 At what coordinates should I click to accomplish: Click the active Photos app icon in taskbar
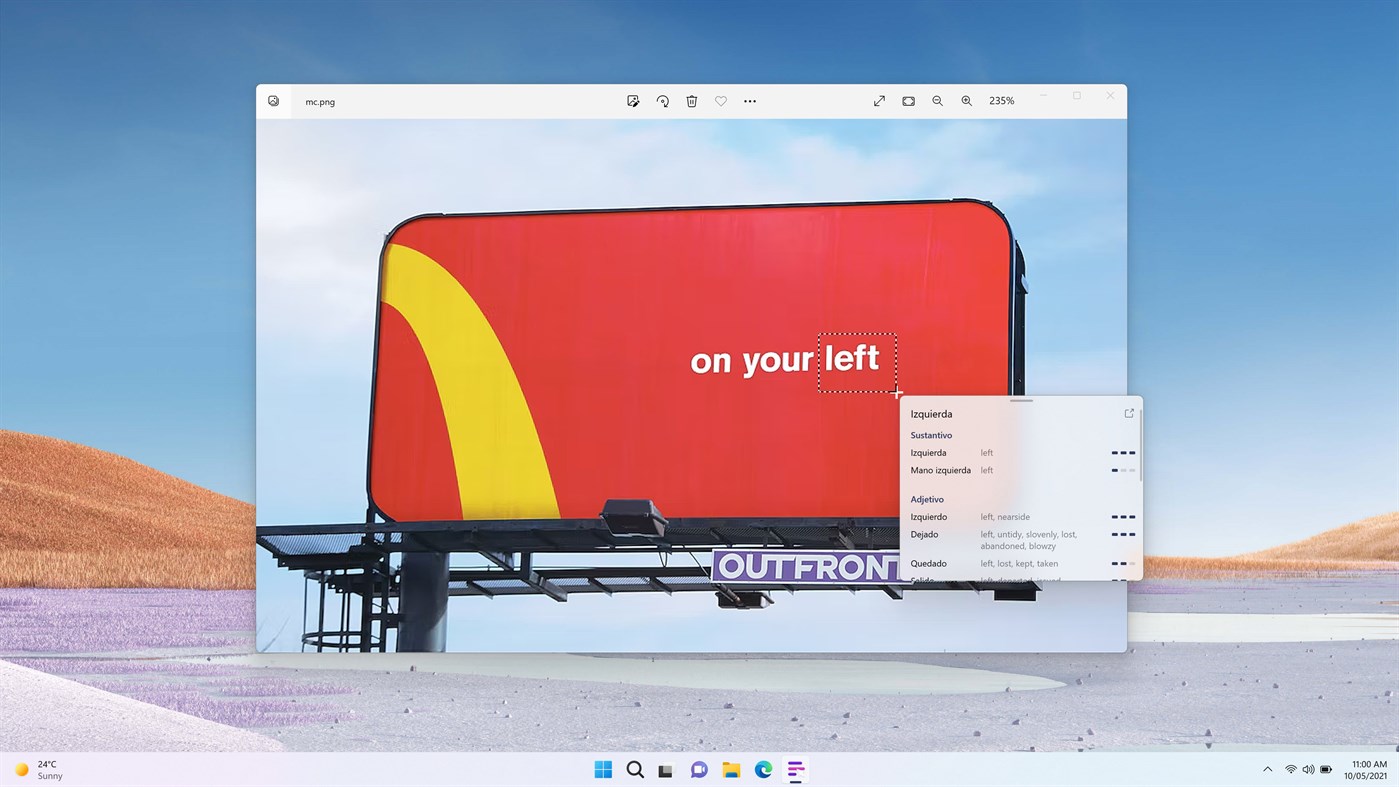(x=795, y=769)
